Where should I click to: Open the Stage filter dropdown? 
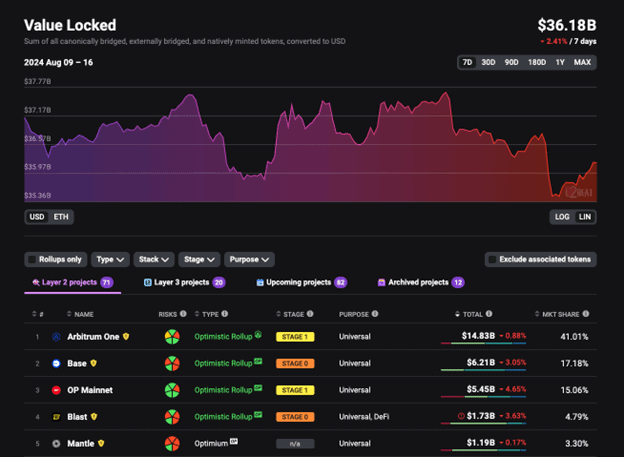[199, 260]
